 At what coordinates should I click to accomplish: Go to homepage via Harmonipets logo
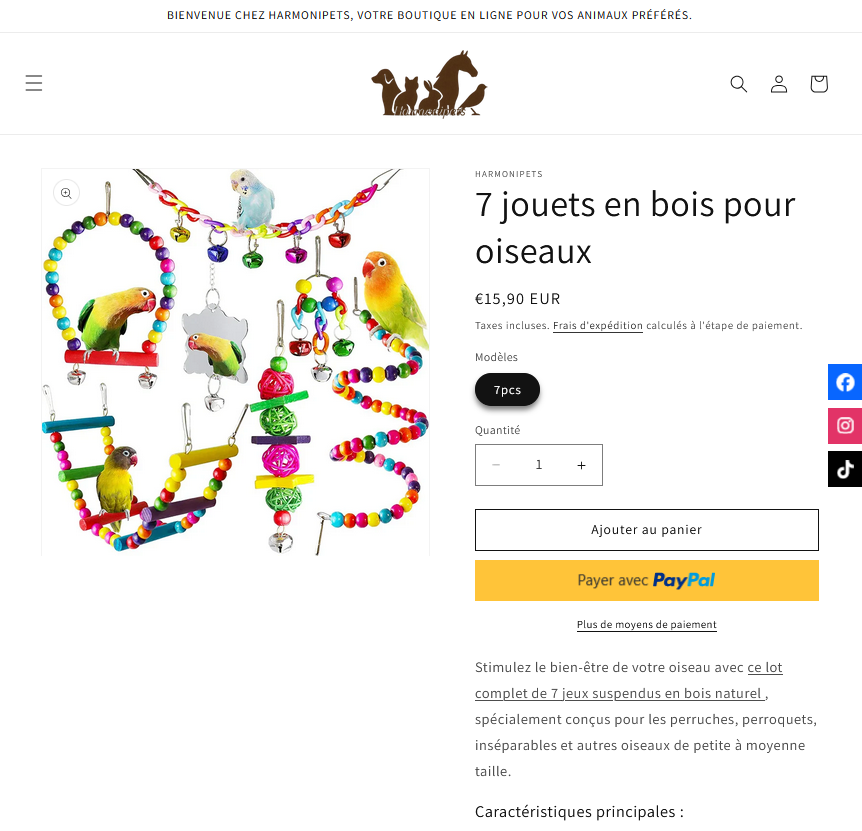pos(429,84)
